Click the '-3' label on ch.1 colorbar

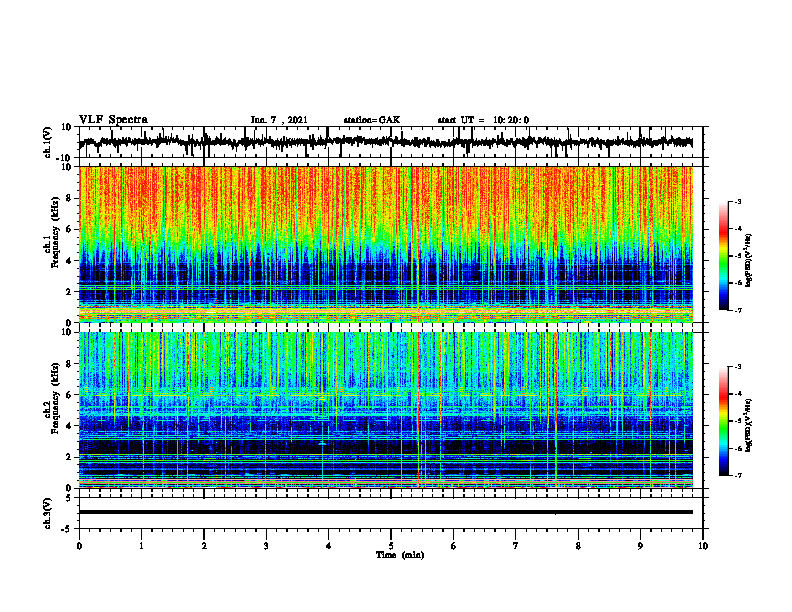738,201
